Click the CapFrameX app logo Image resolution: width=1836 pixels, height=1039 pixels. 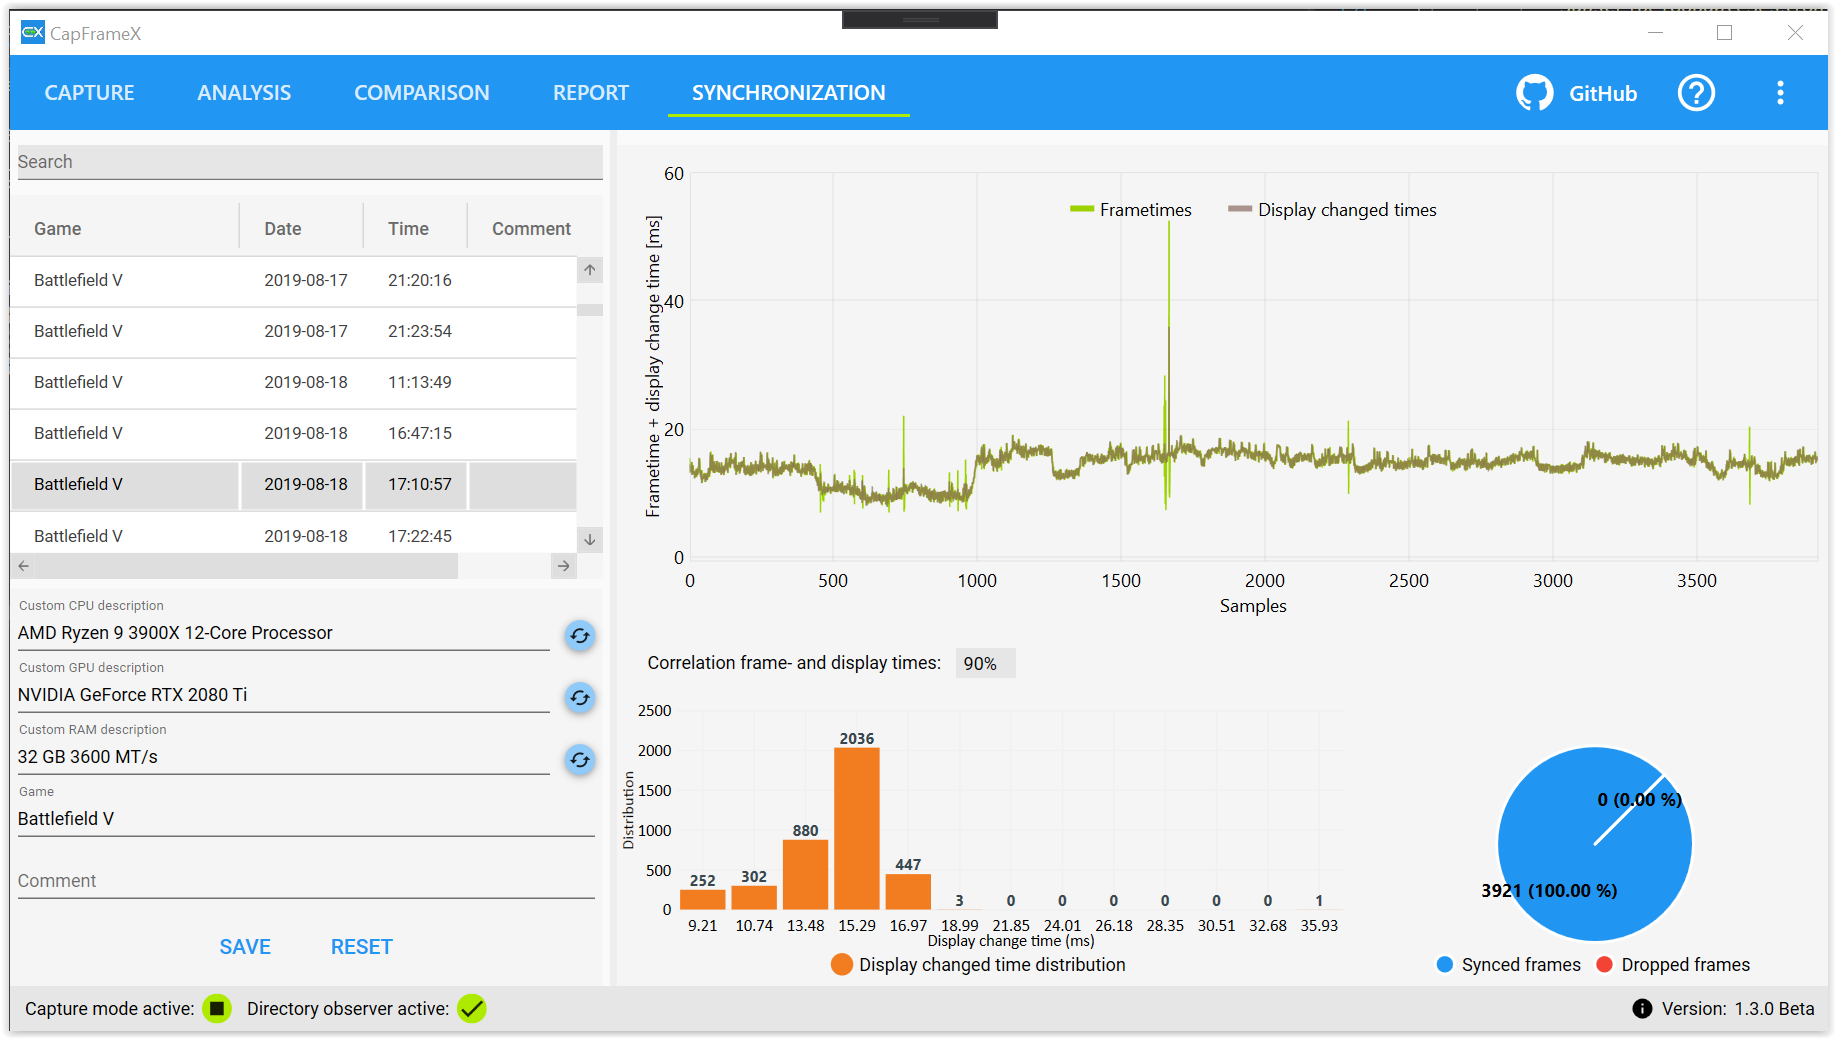(x=33, y=33)
